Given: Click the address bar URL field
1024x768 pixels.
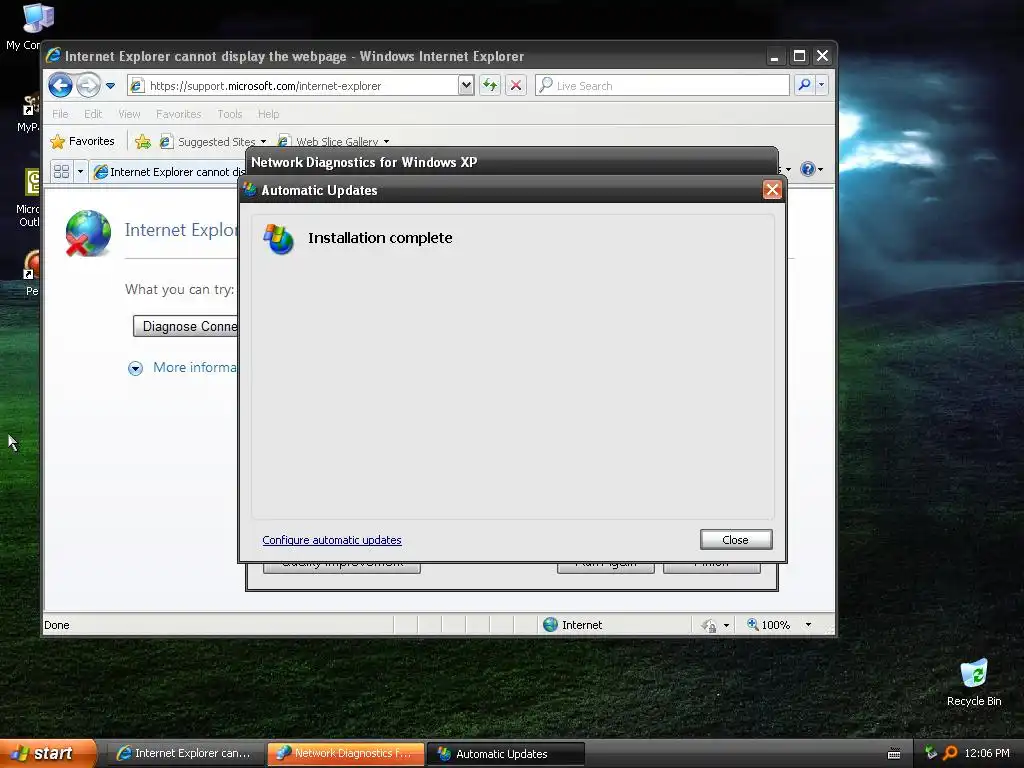Looking at the screenshot, I should [294, 86].
